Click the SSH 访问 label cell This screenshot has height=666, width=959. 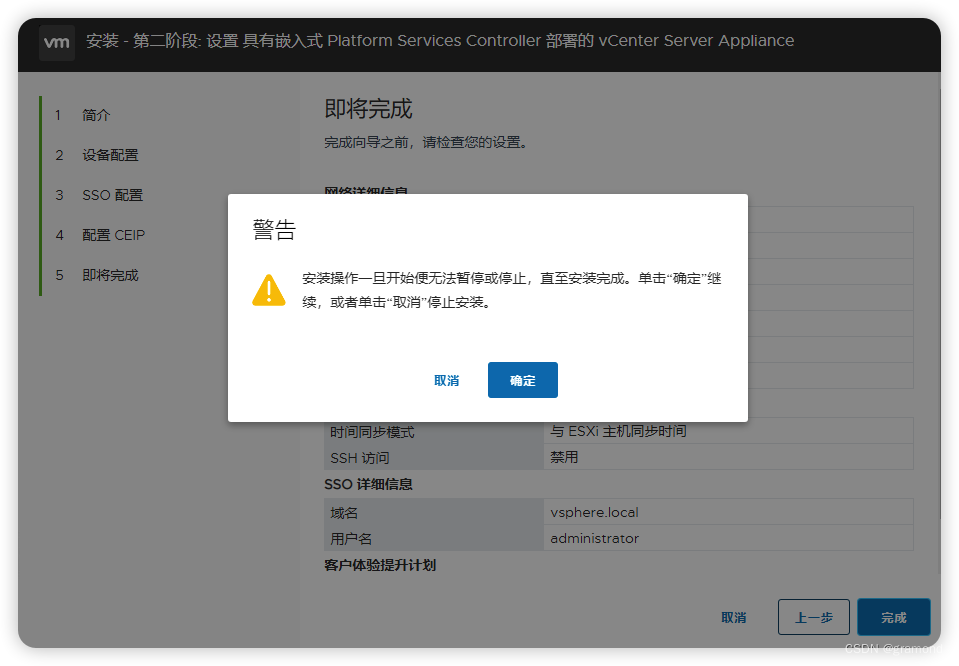click(434, 457)
